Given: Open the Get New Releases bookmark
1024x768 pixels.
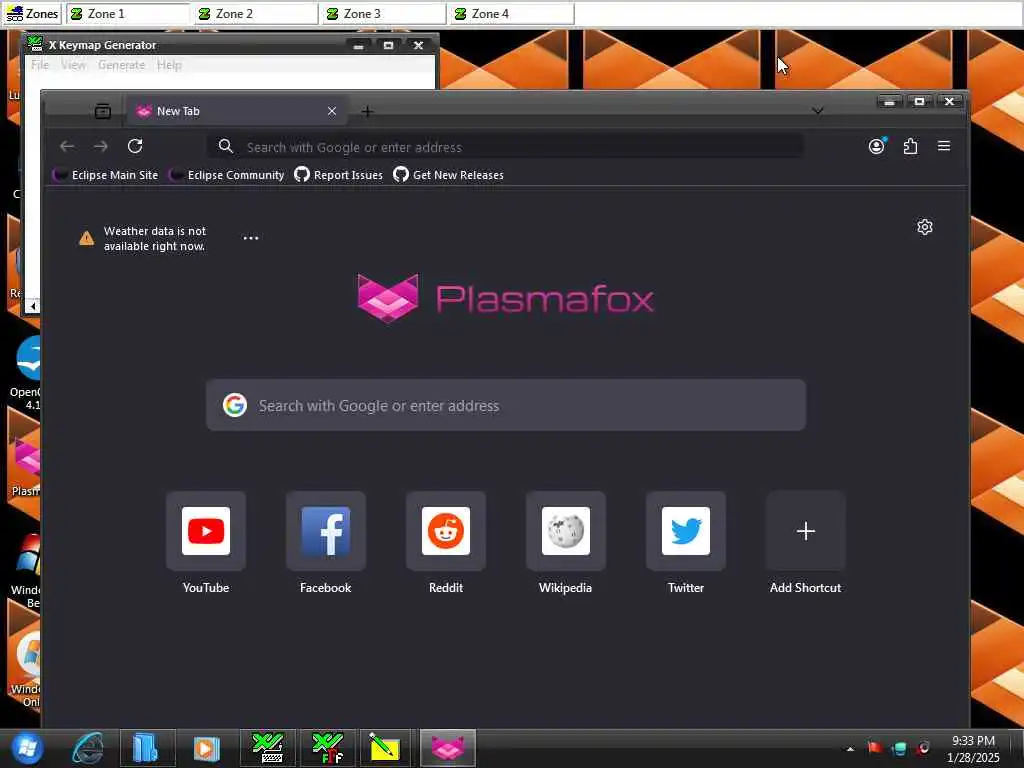Looking at the screenshot, I should (x=449, y=175).
